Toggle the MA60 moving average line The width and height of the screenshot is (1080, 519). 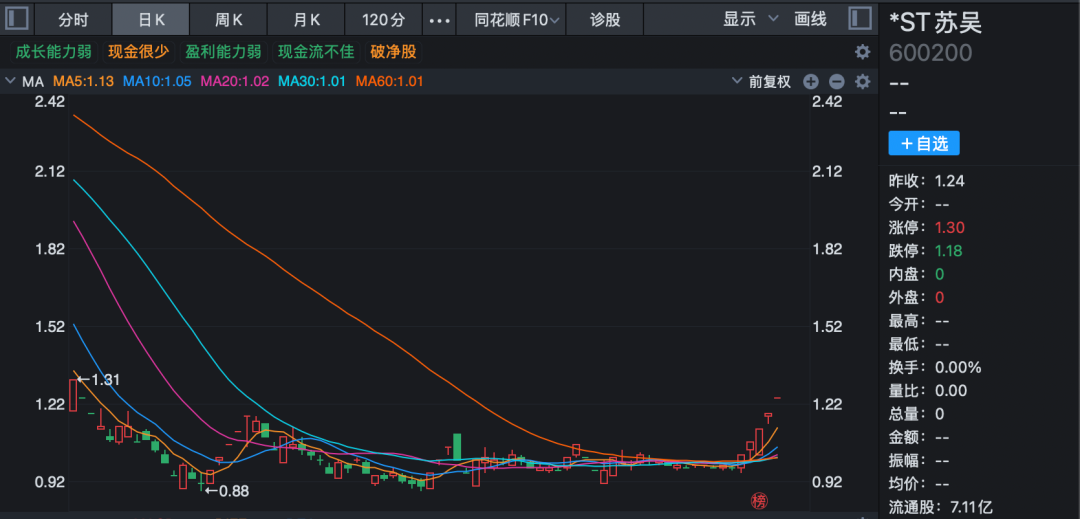pos(389,82)
